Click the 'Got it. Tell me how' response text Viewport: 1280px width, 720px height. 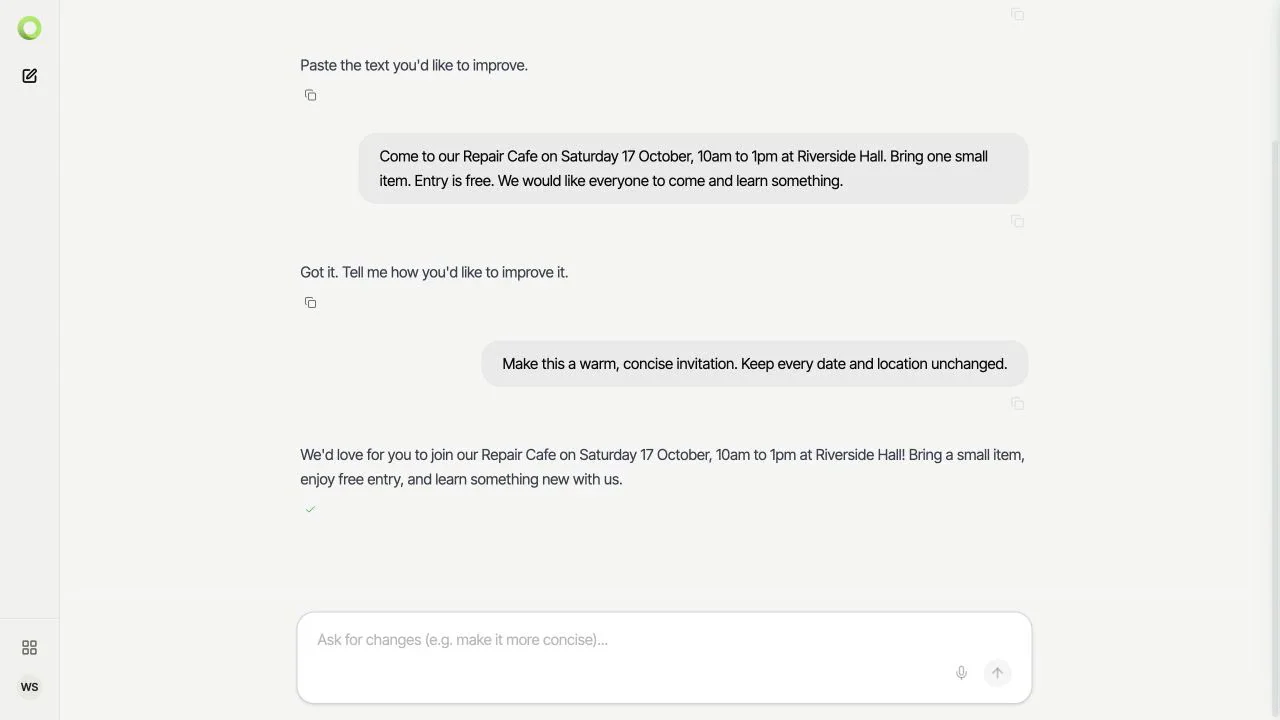click(434, 272)
